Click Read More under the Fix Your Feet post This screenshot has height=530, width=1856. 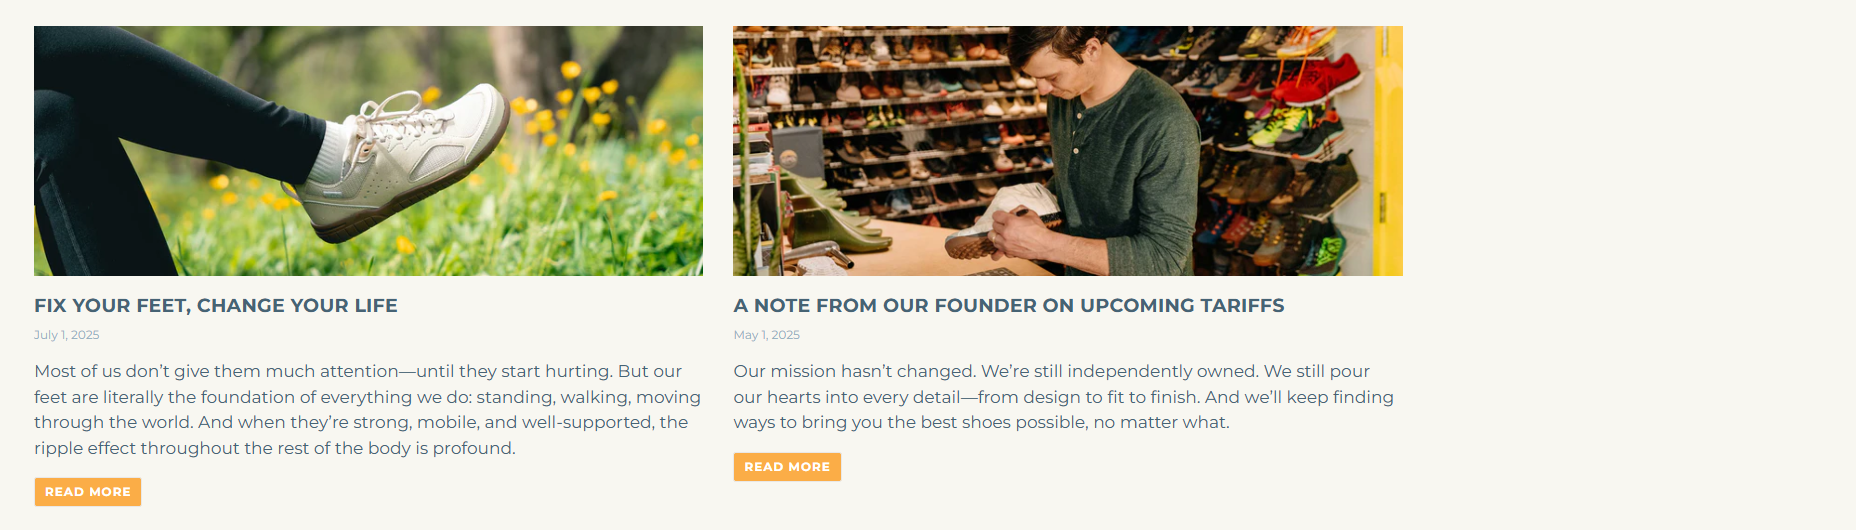(88, 492)
